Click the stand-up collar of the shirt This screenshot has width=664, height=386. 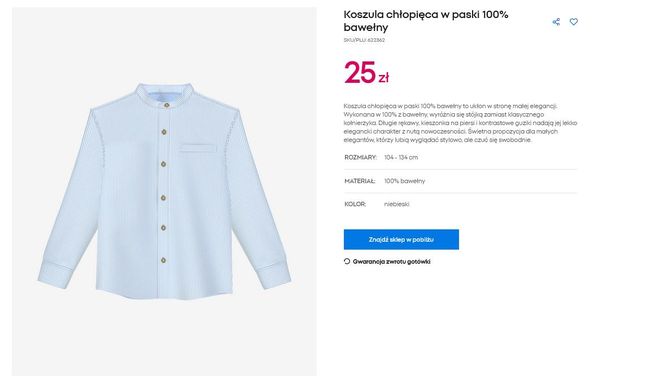click(165, 92)
